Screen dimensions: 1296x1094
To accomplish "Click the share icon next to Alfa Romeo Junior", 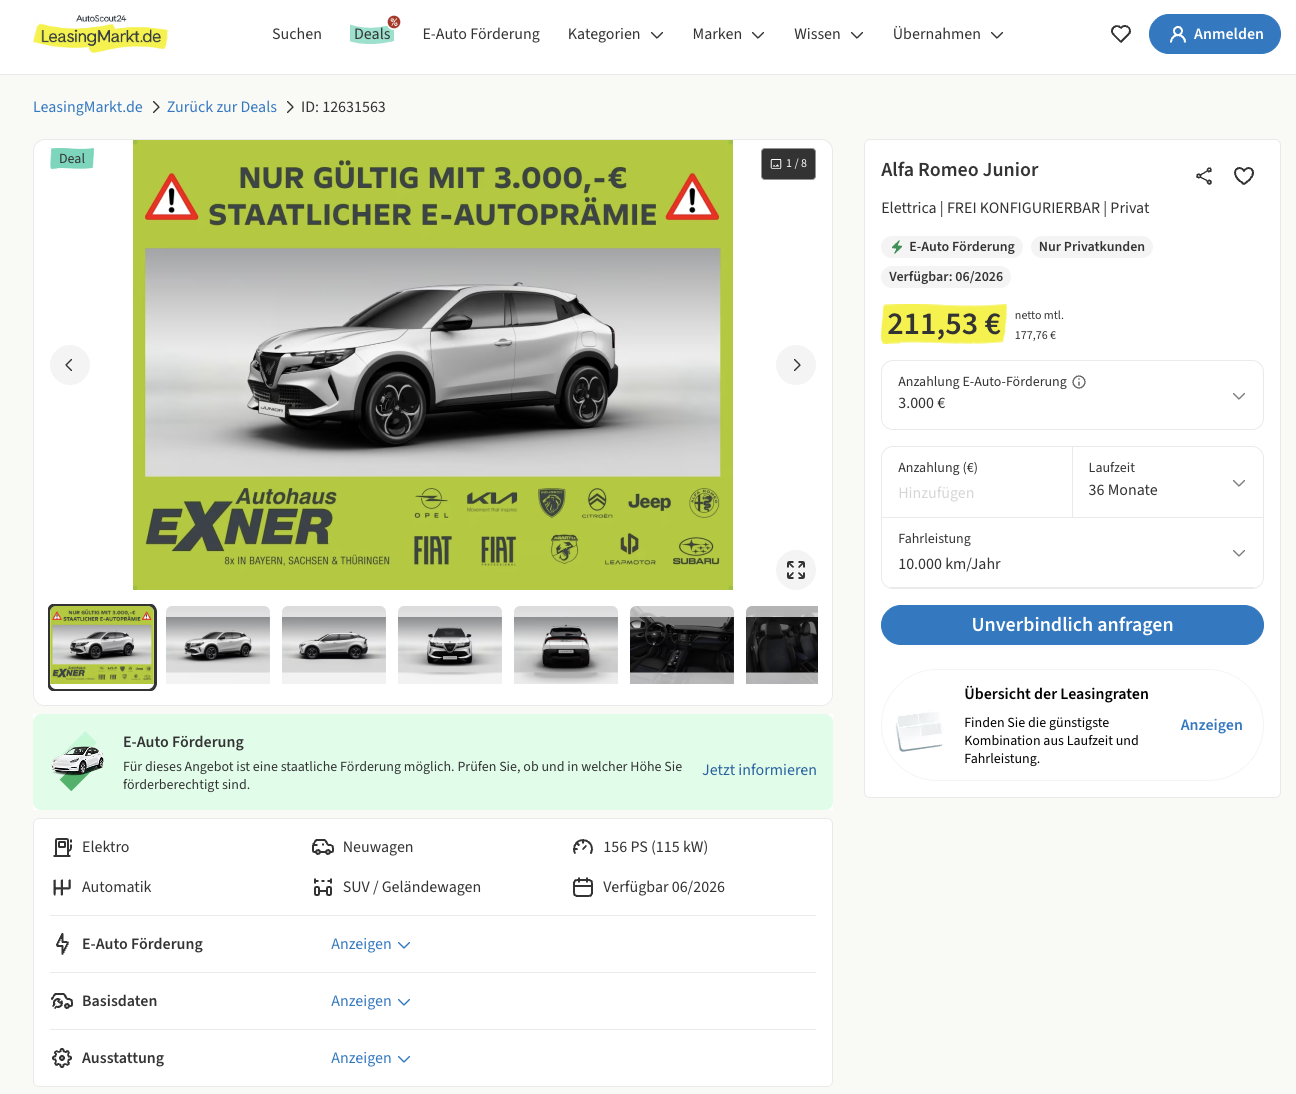I will coord(1204,176).
